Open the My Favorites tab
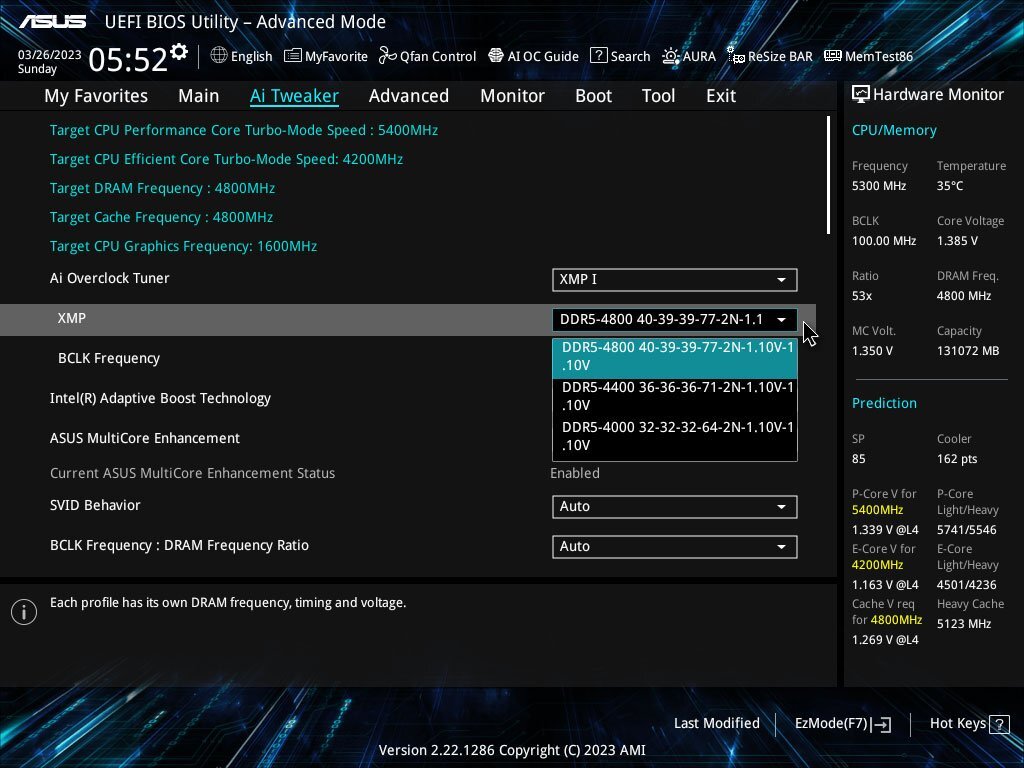 click(96, 96)
